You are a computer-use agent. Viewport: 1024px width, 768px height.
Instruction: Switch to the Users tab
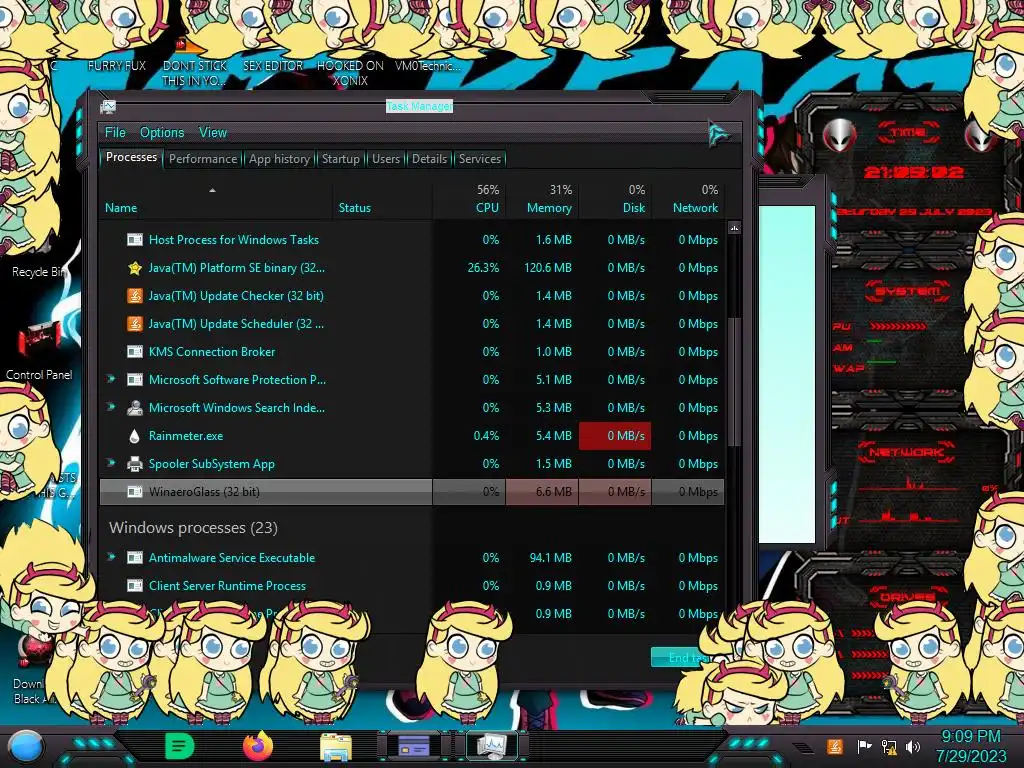(x=386, y=159)
